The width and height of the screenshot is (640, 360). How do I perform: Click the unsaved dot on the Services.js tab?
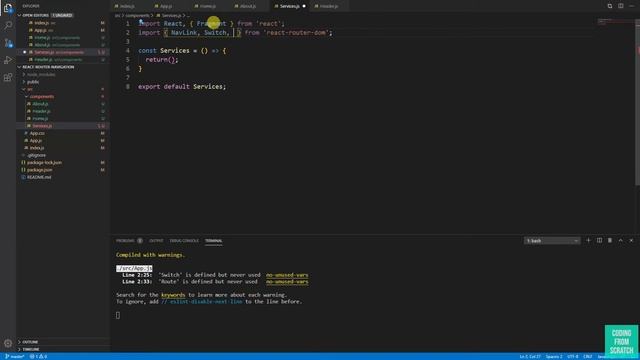[304, 6]
